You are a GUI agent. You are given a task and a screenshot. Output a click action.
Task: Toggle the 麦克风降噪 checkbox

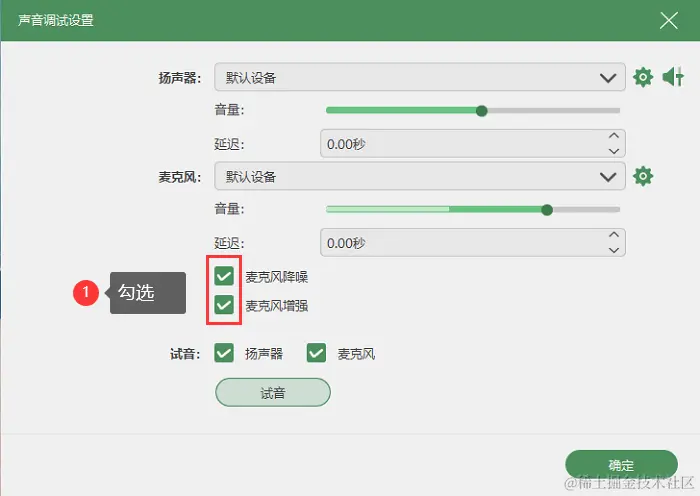click(x=224, y=276)
